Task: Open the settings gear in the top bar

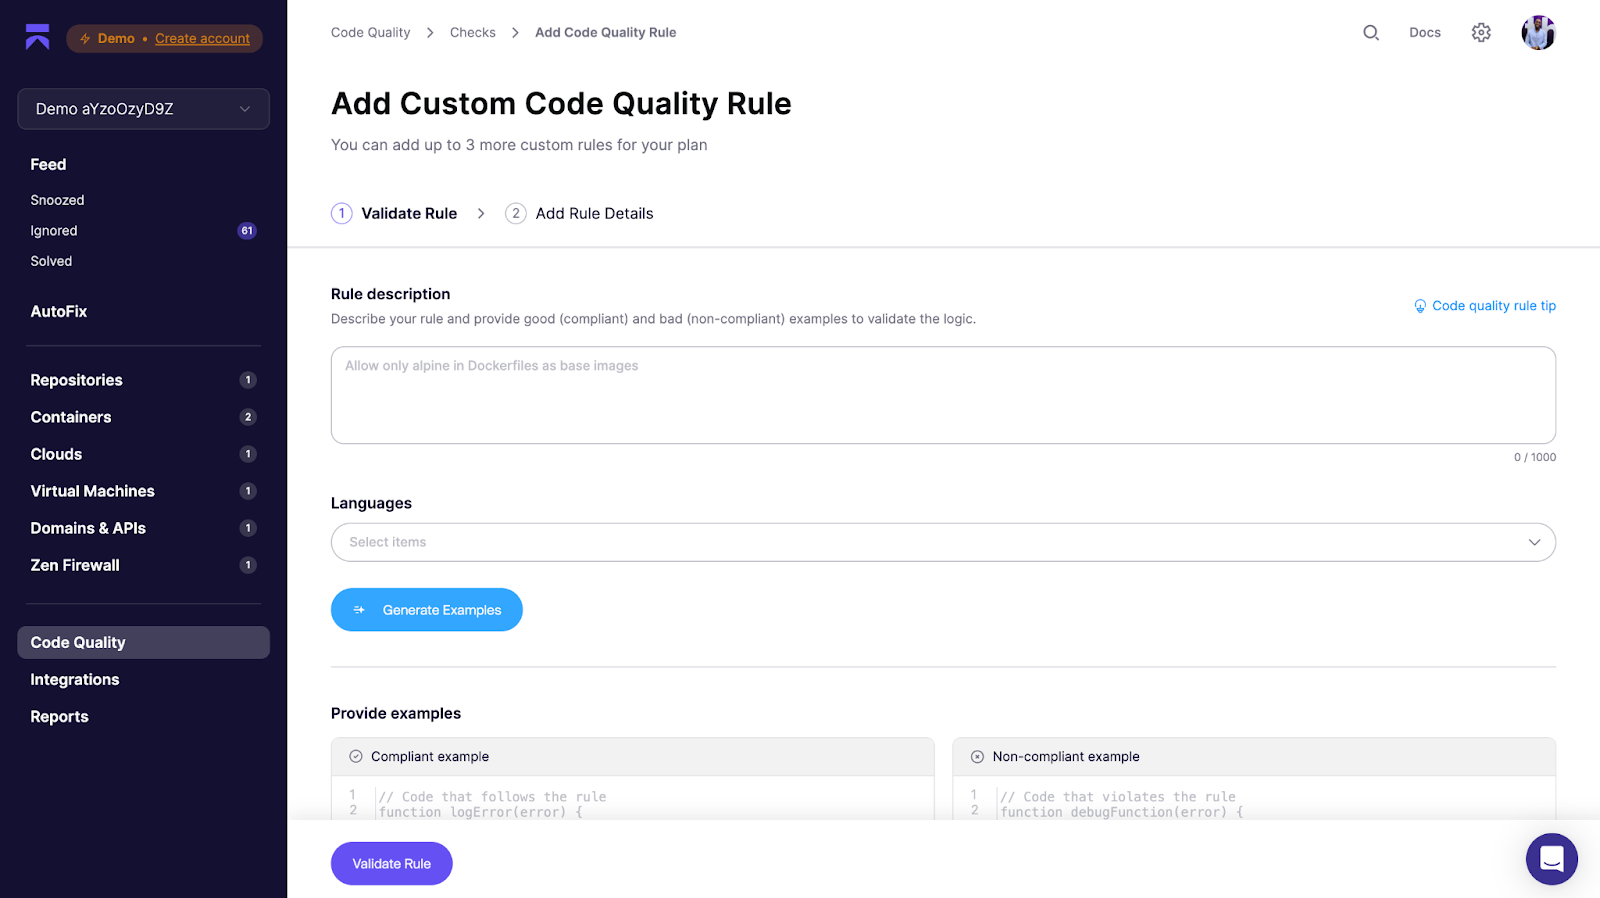Action: (1480, 32)
